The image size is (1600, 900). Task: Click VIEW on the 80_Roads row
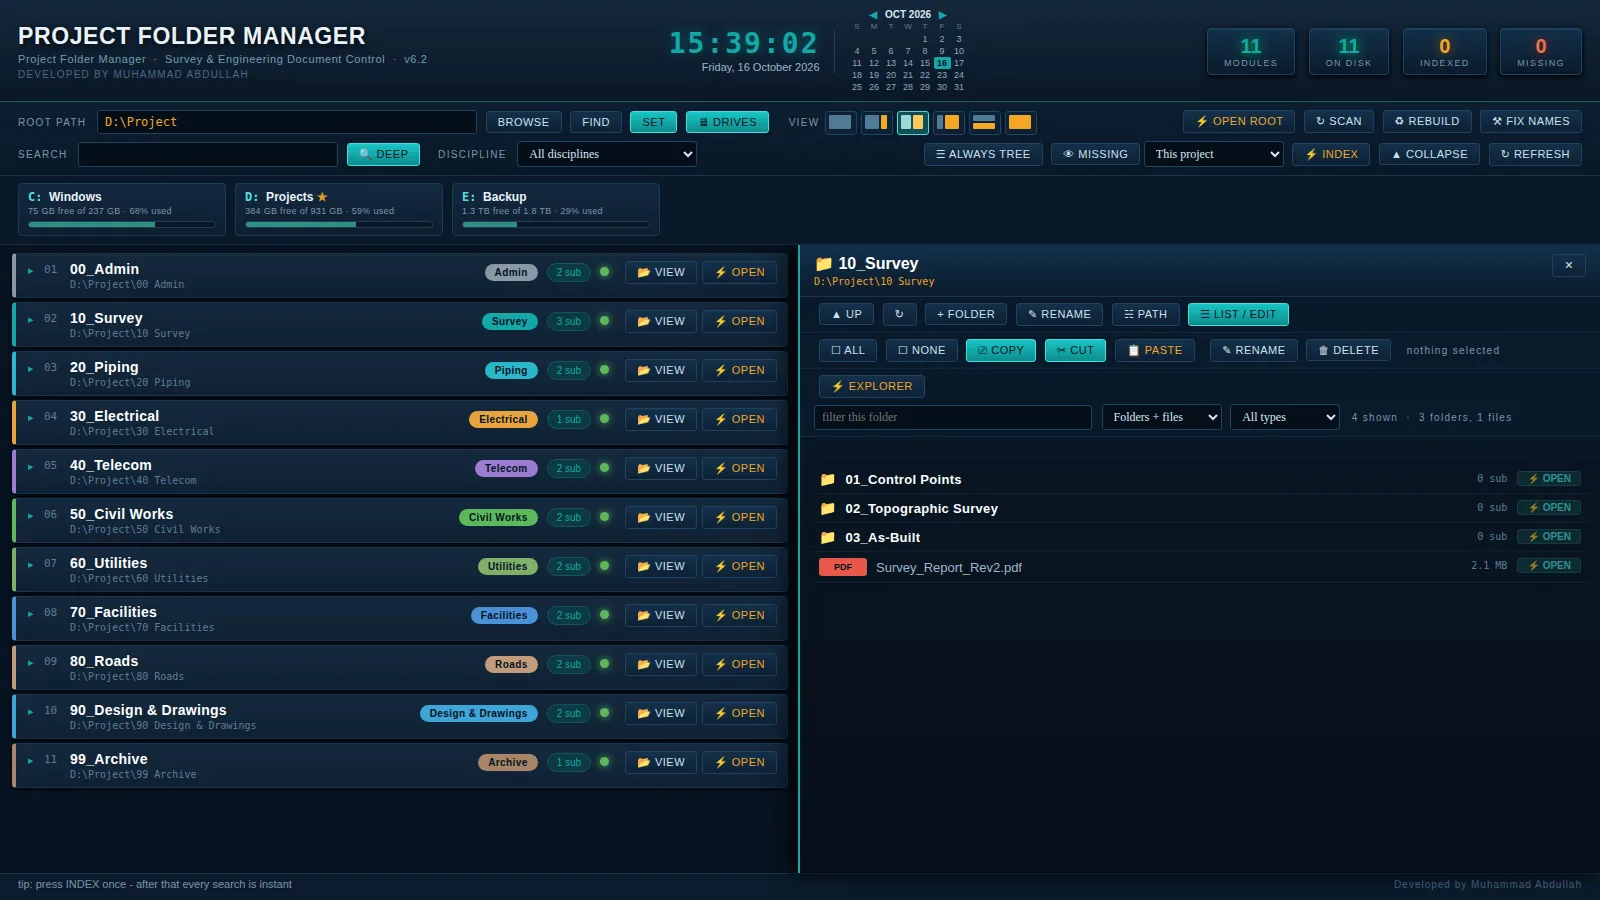point(661,664)
